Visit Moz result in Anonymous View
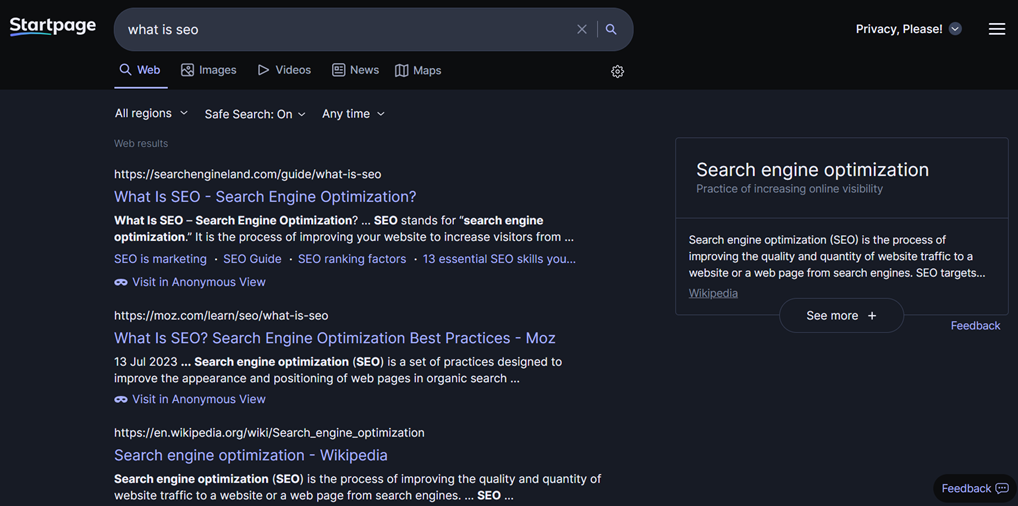Image resolution: width=1018 pixels, height=506 pixels. pyautogui.click(x=190, y=399)
